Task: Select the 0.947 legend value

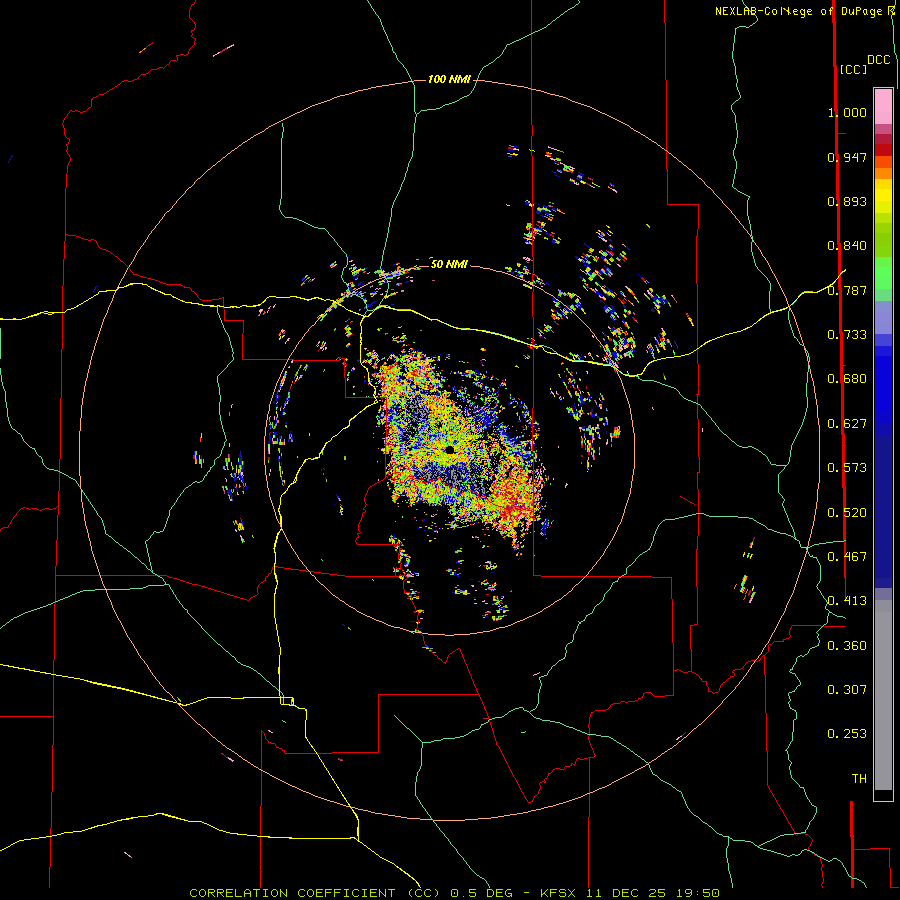Action: click(847, 157)
